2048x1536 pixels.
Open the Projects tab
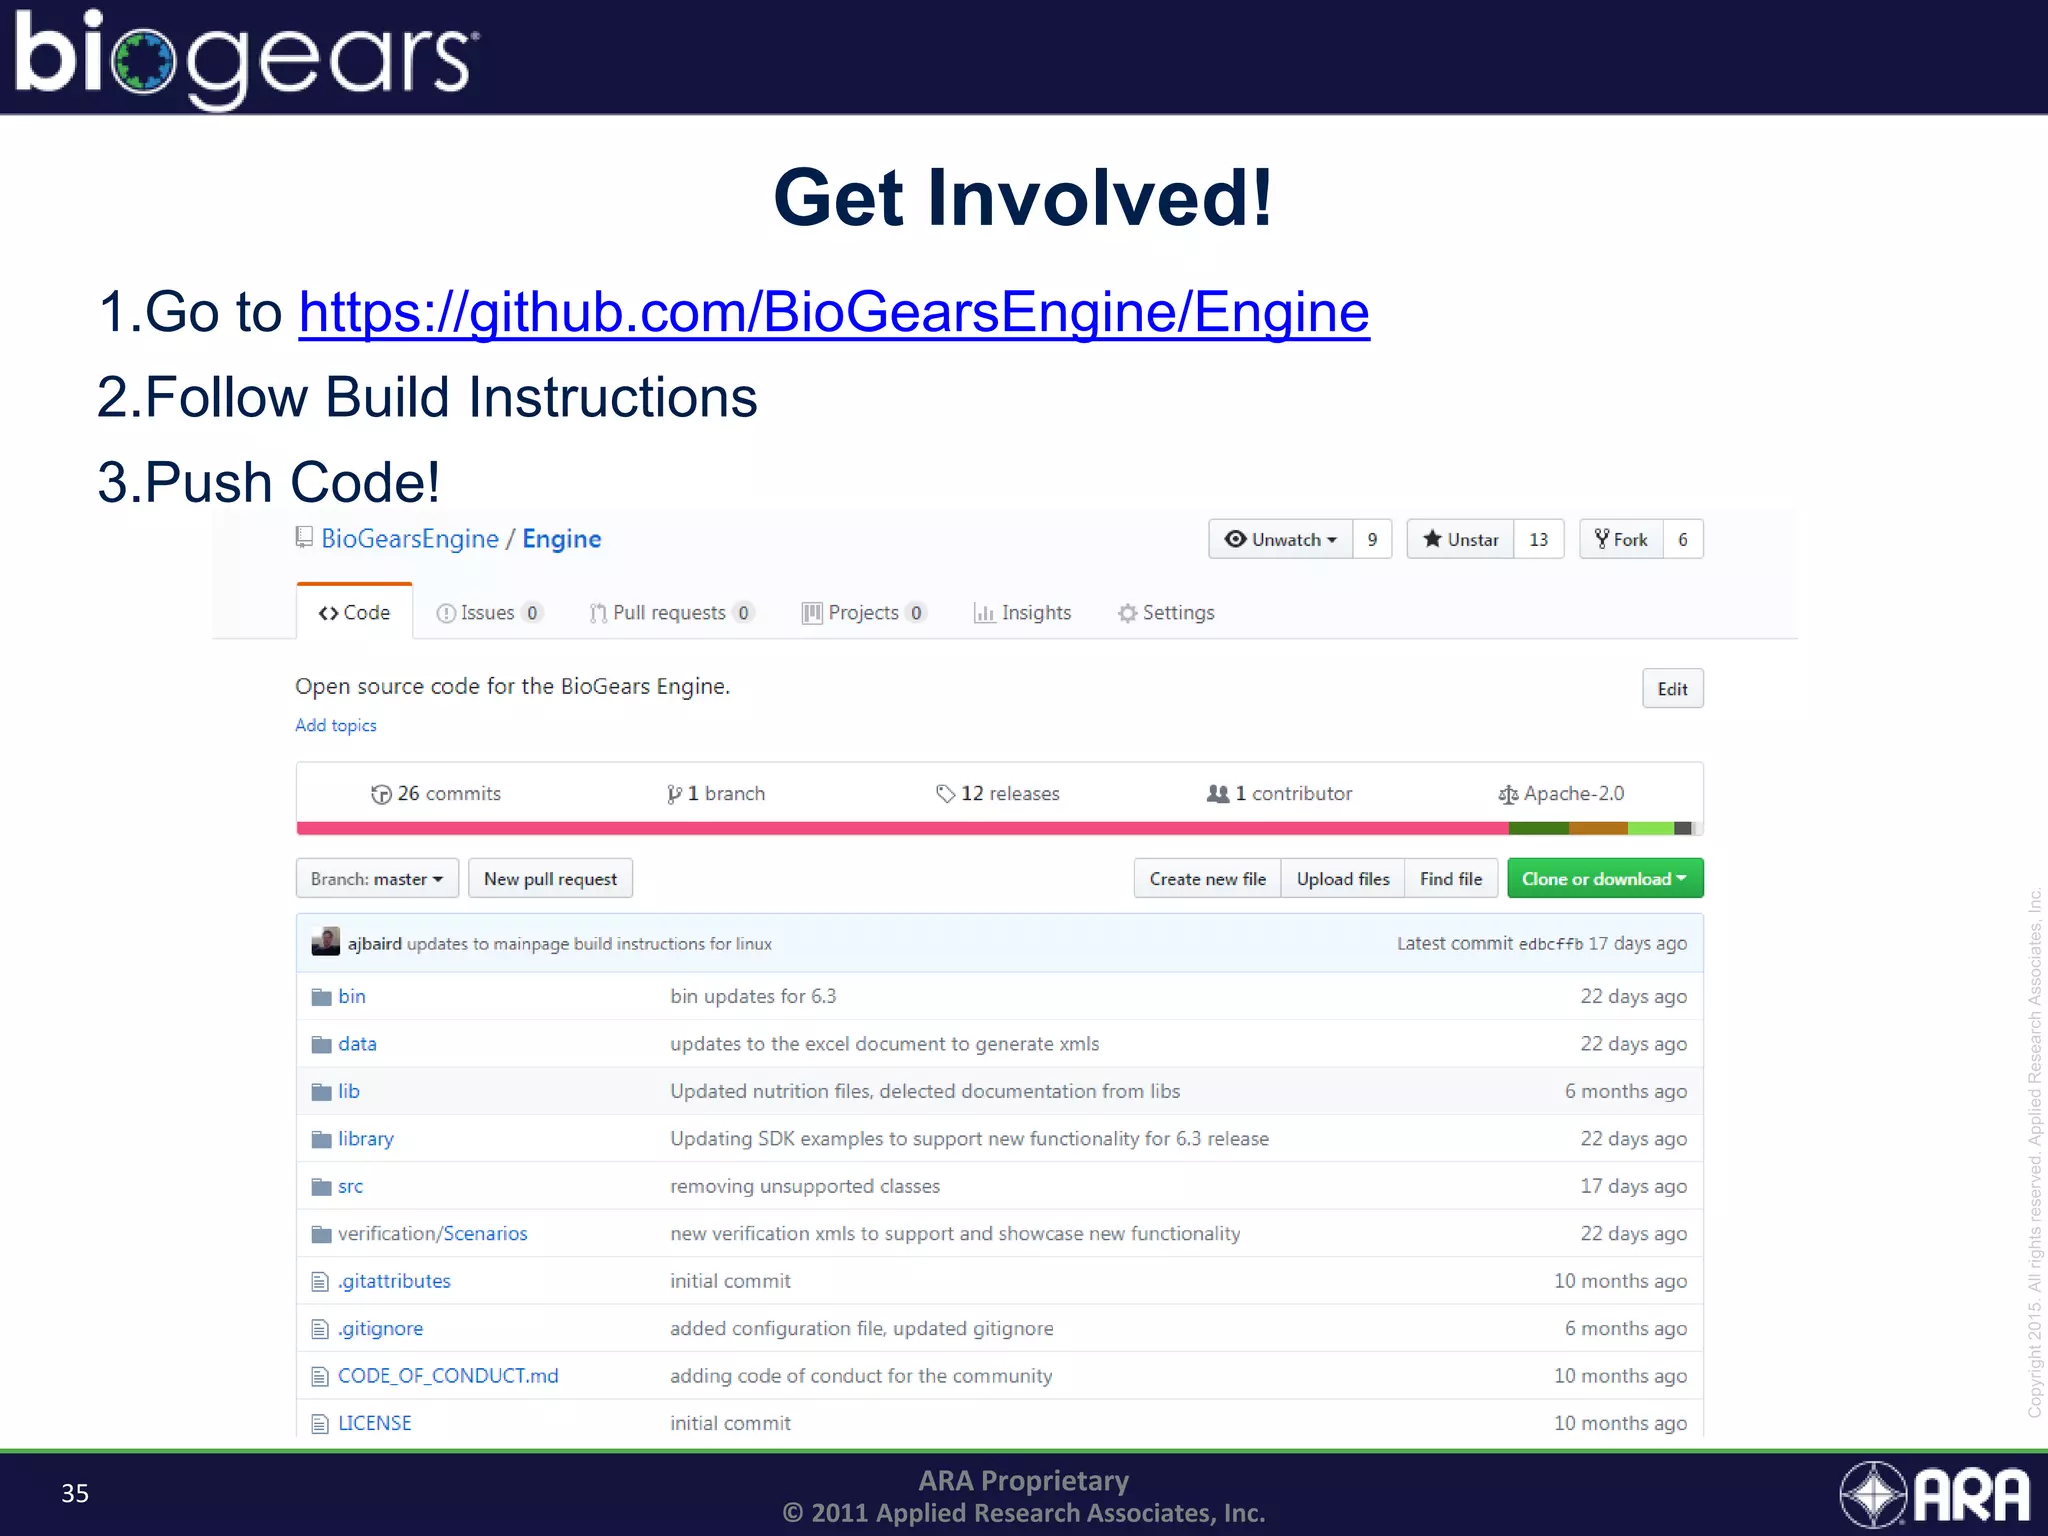point(864,612)
